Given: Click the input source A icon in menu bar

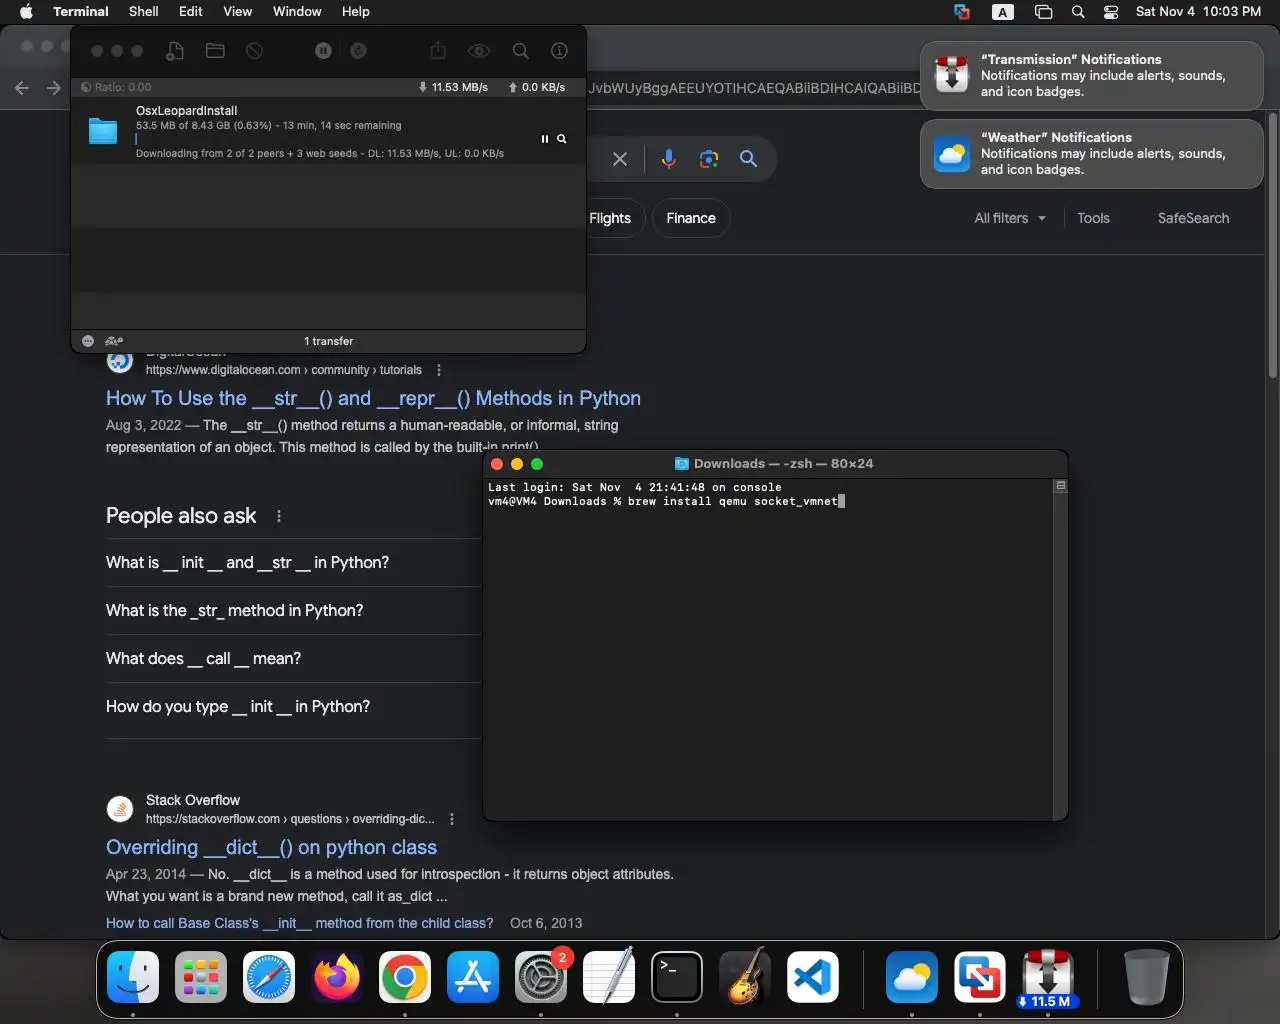Looking at the screenshot, I should pyautogui.click(x=1002, y=12).
